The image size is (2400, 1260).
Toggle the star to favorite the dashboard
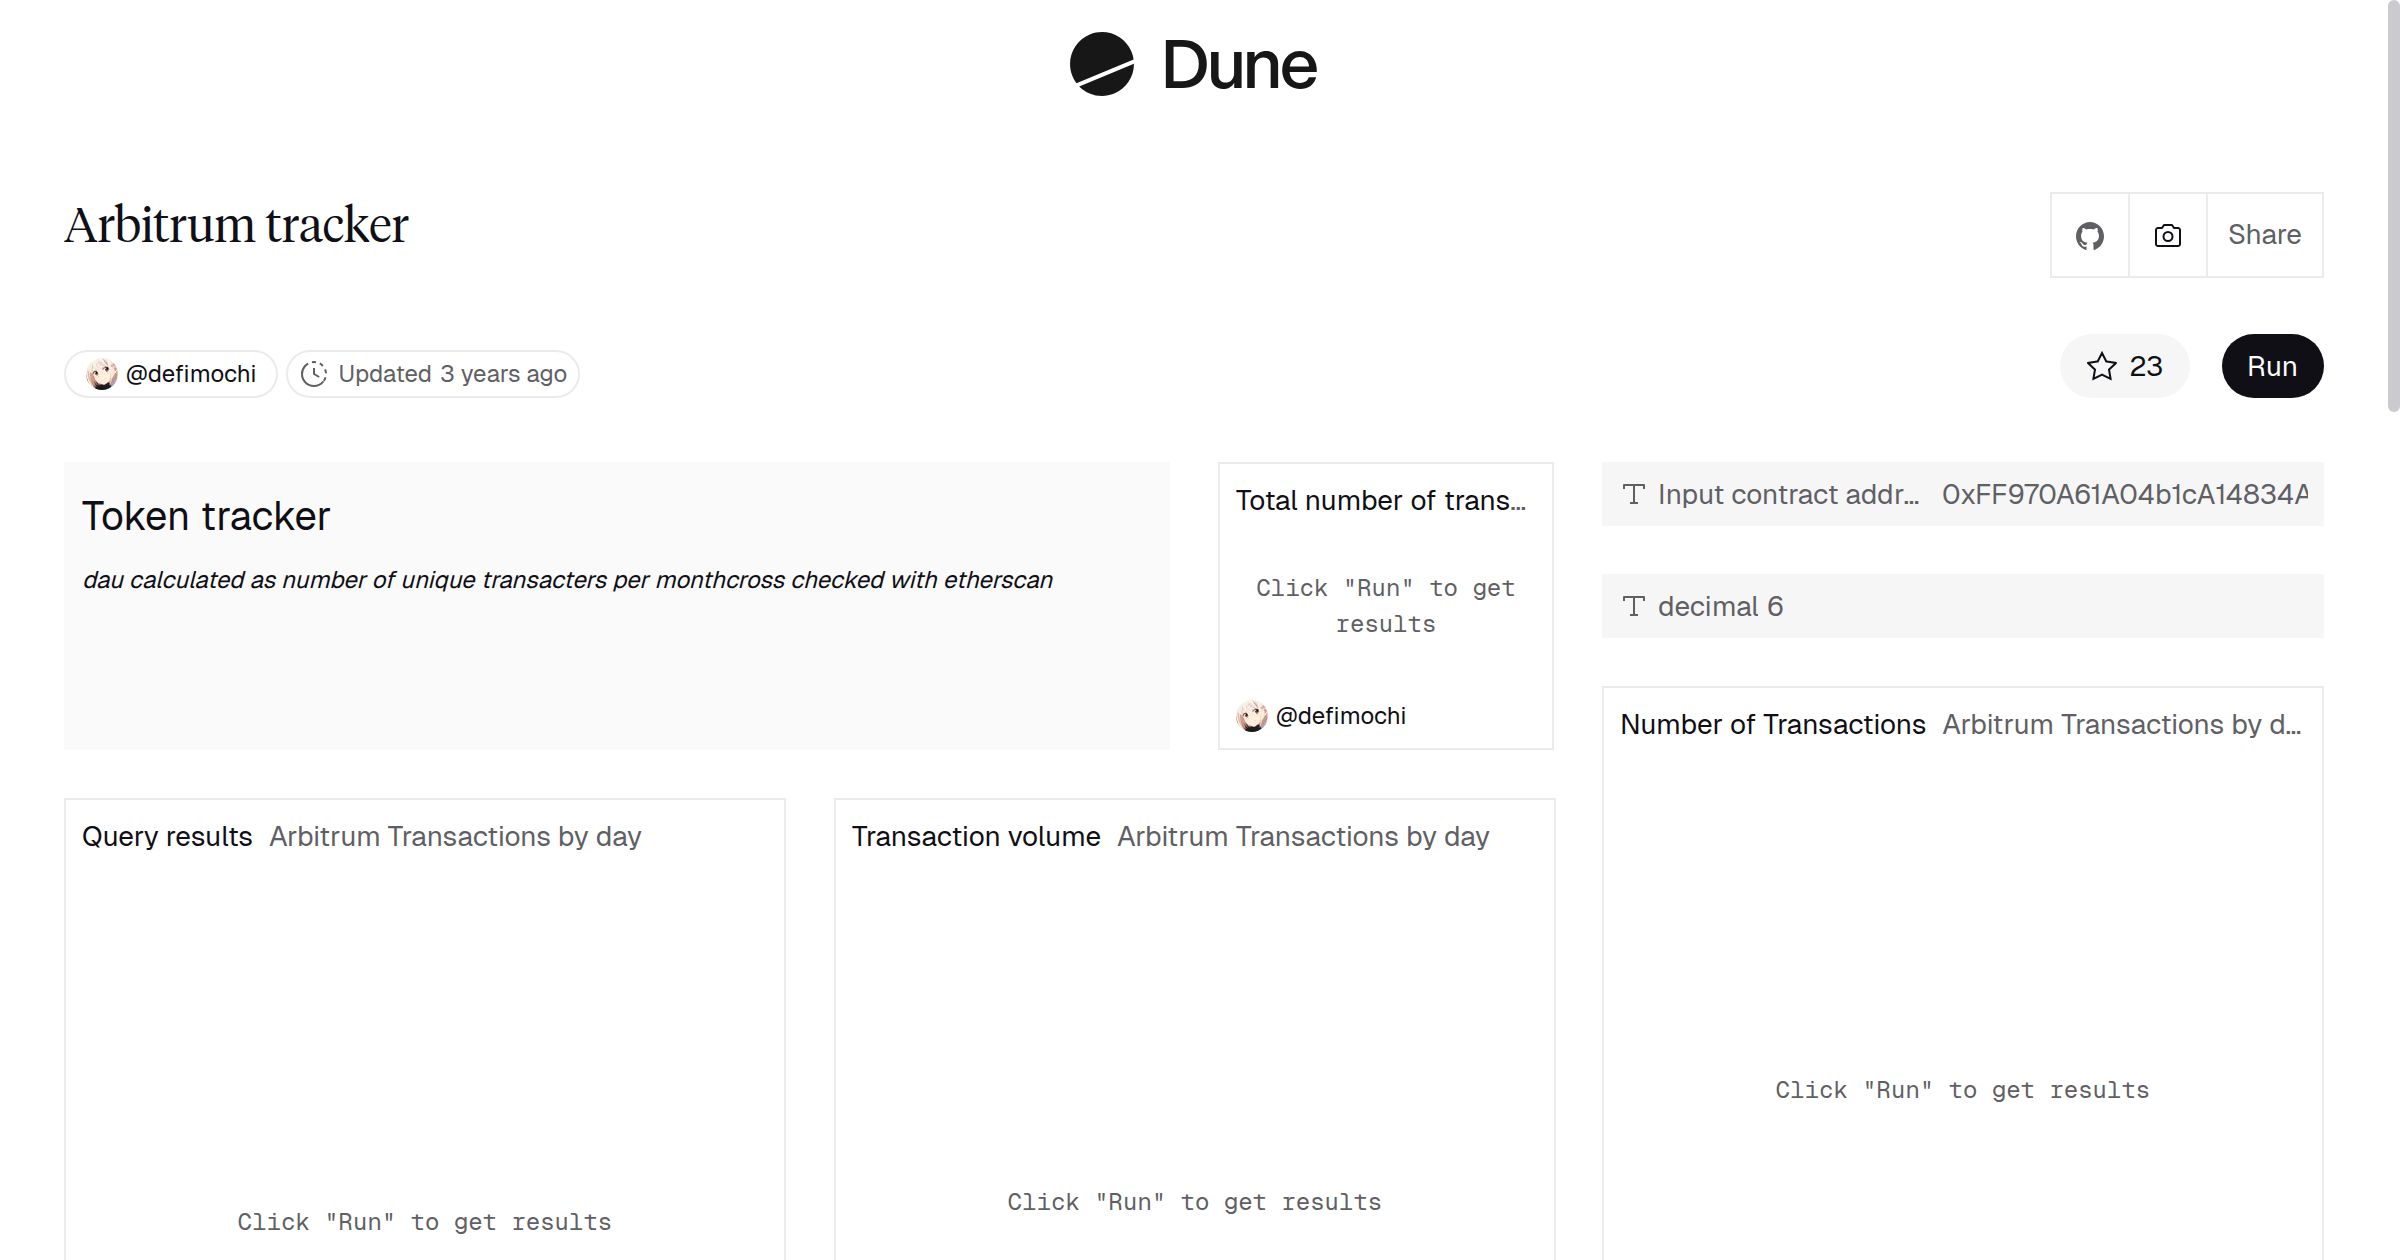pyautogui.click(x=2103, y=366)
